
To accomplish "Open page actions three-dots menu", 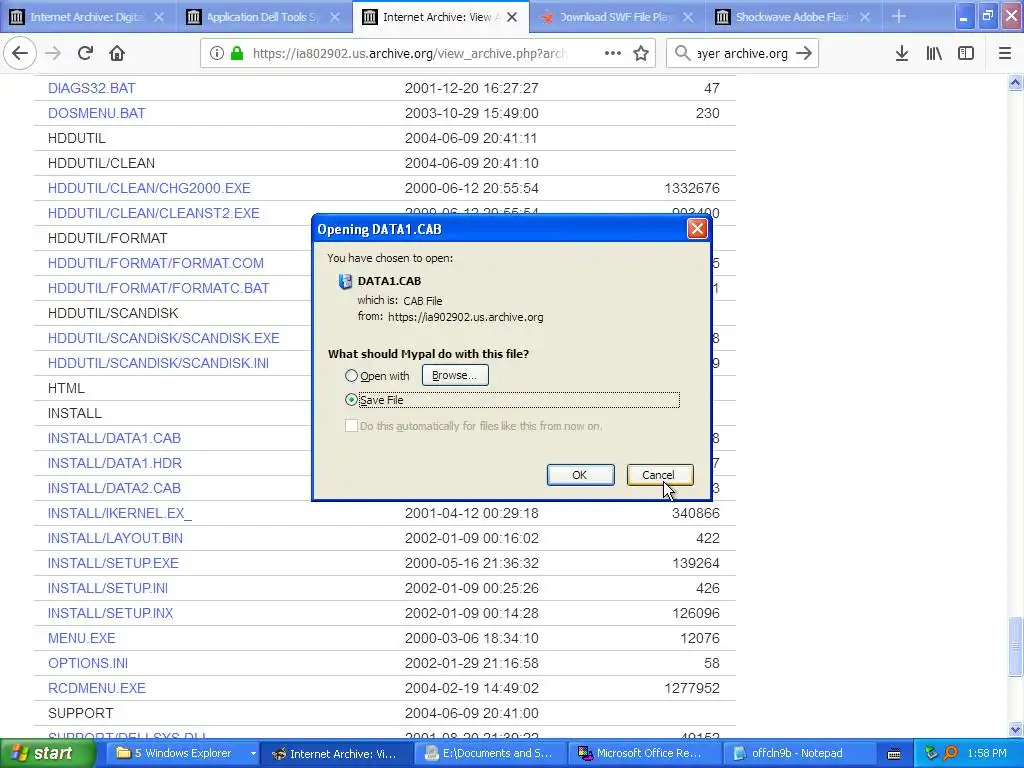I will point(613,54).
